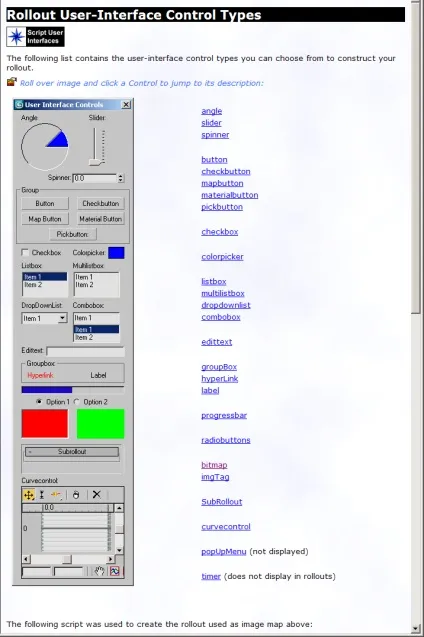Open the progressbar link
The height and width of the screenshot is (637, 424).
(224, 415)
